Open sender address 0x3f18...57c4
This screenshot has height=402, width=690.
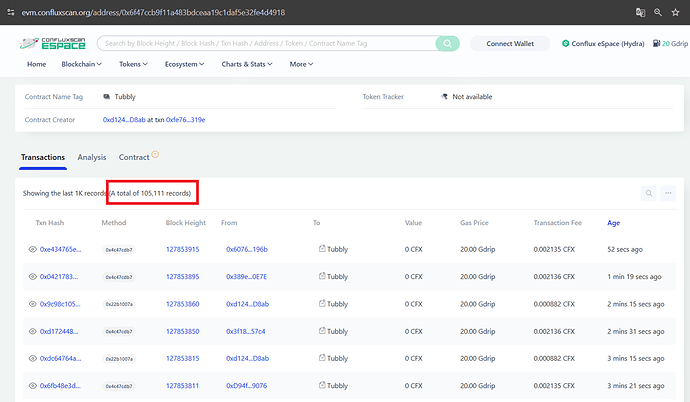[246, 331]
